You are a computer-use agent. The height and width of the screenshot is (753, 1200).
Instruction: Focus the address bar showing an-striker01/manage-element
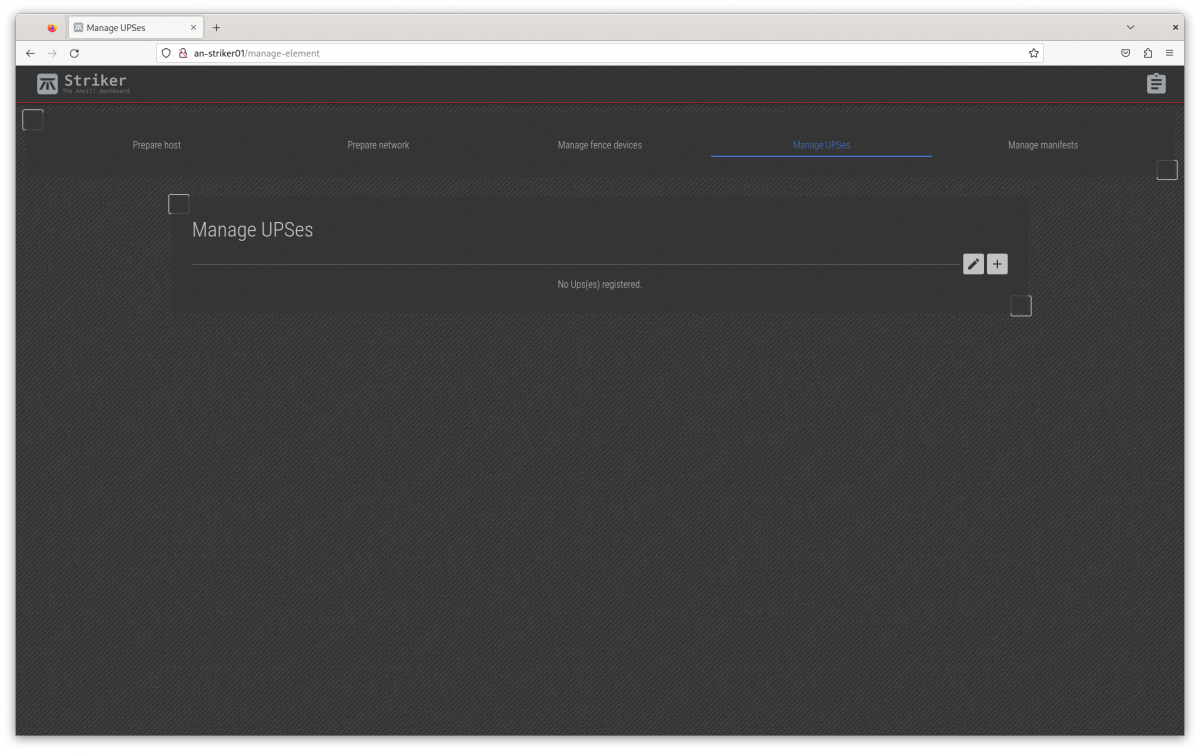click(x=600, y=53)
